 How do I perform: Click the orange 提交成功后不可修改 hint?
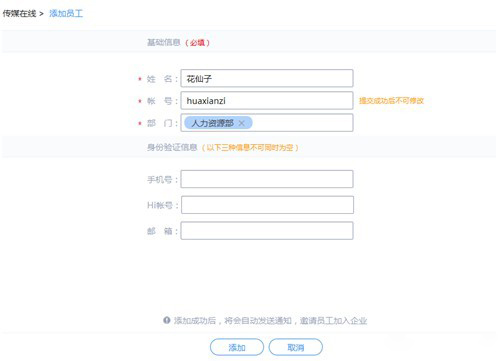[x=391, y=101]
